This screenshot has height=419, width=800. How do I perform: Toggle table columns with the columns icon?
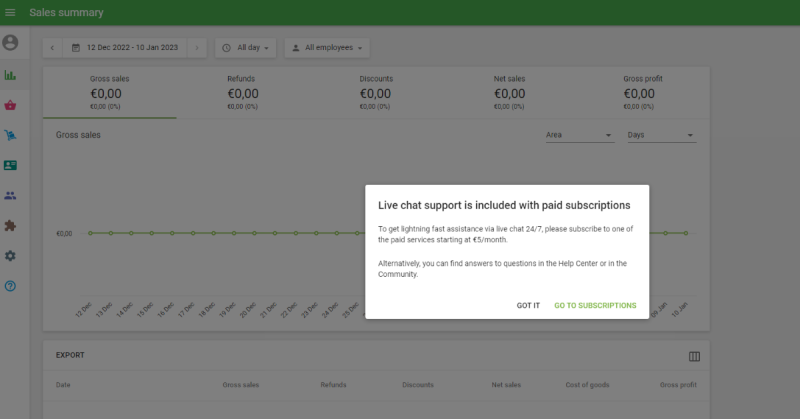(x=694, y=356)
